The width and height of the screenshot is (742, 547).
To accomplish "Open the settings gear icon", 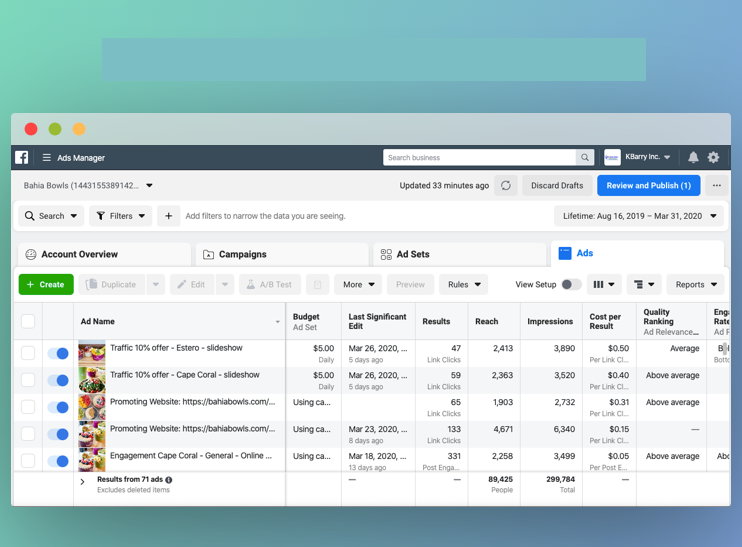I will click(x=713, y=157).
